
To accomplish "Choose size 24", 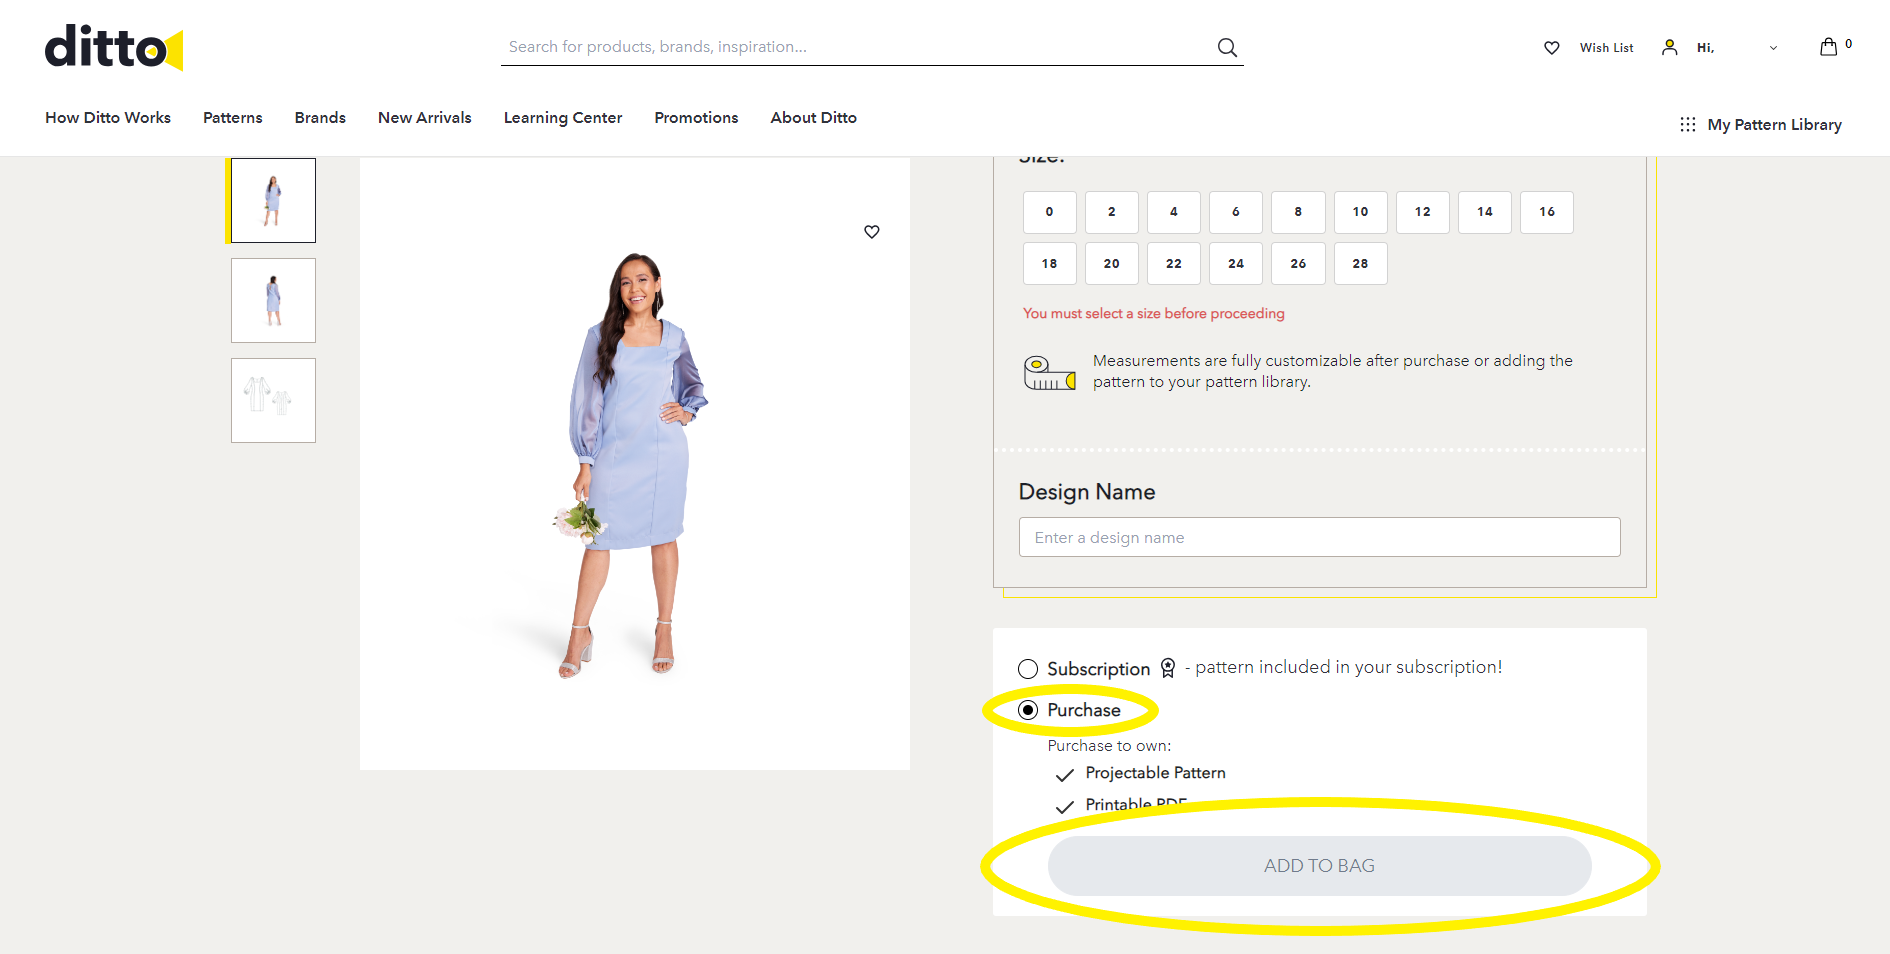I will [x=1236, y=264].
